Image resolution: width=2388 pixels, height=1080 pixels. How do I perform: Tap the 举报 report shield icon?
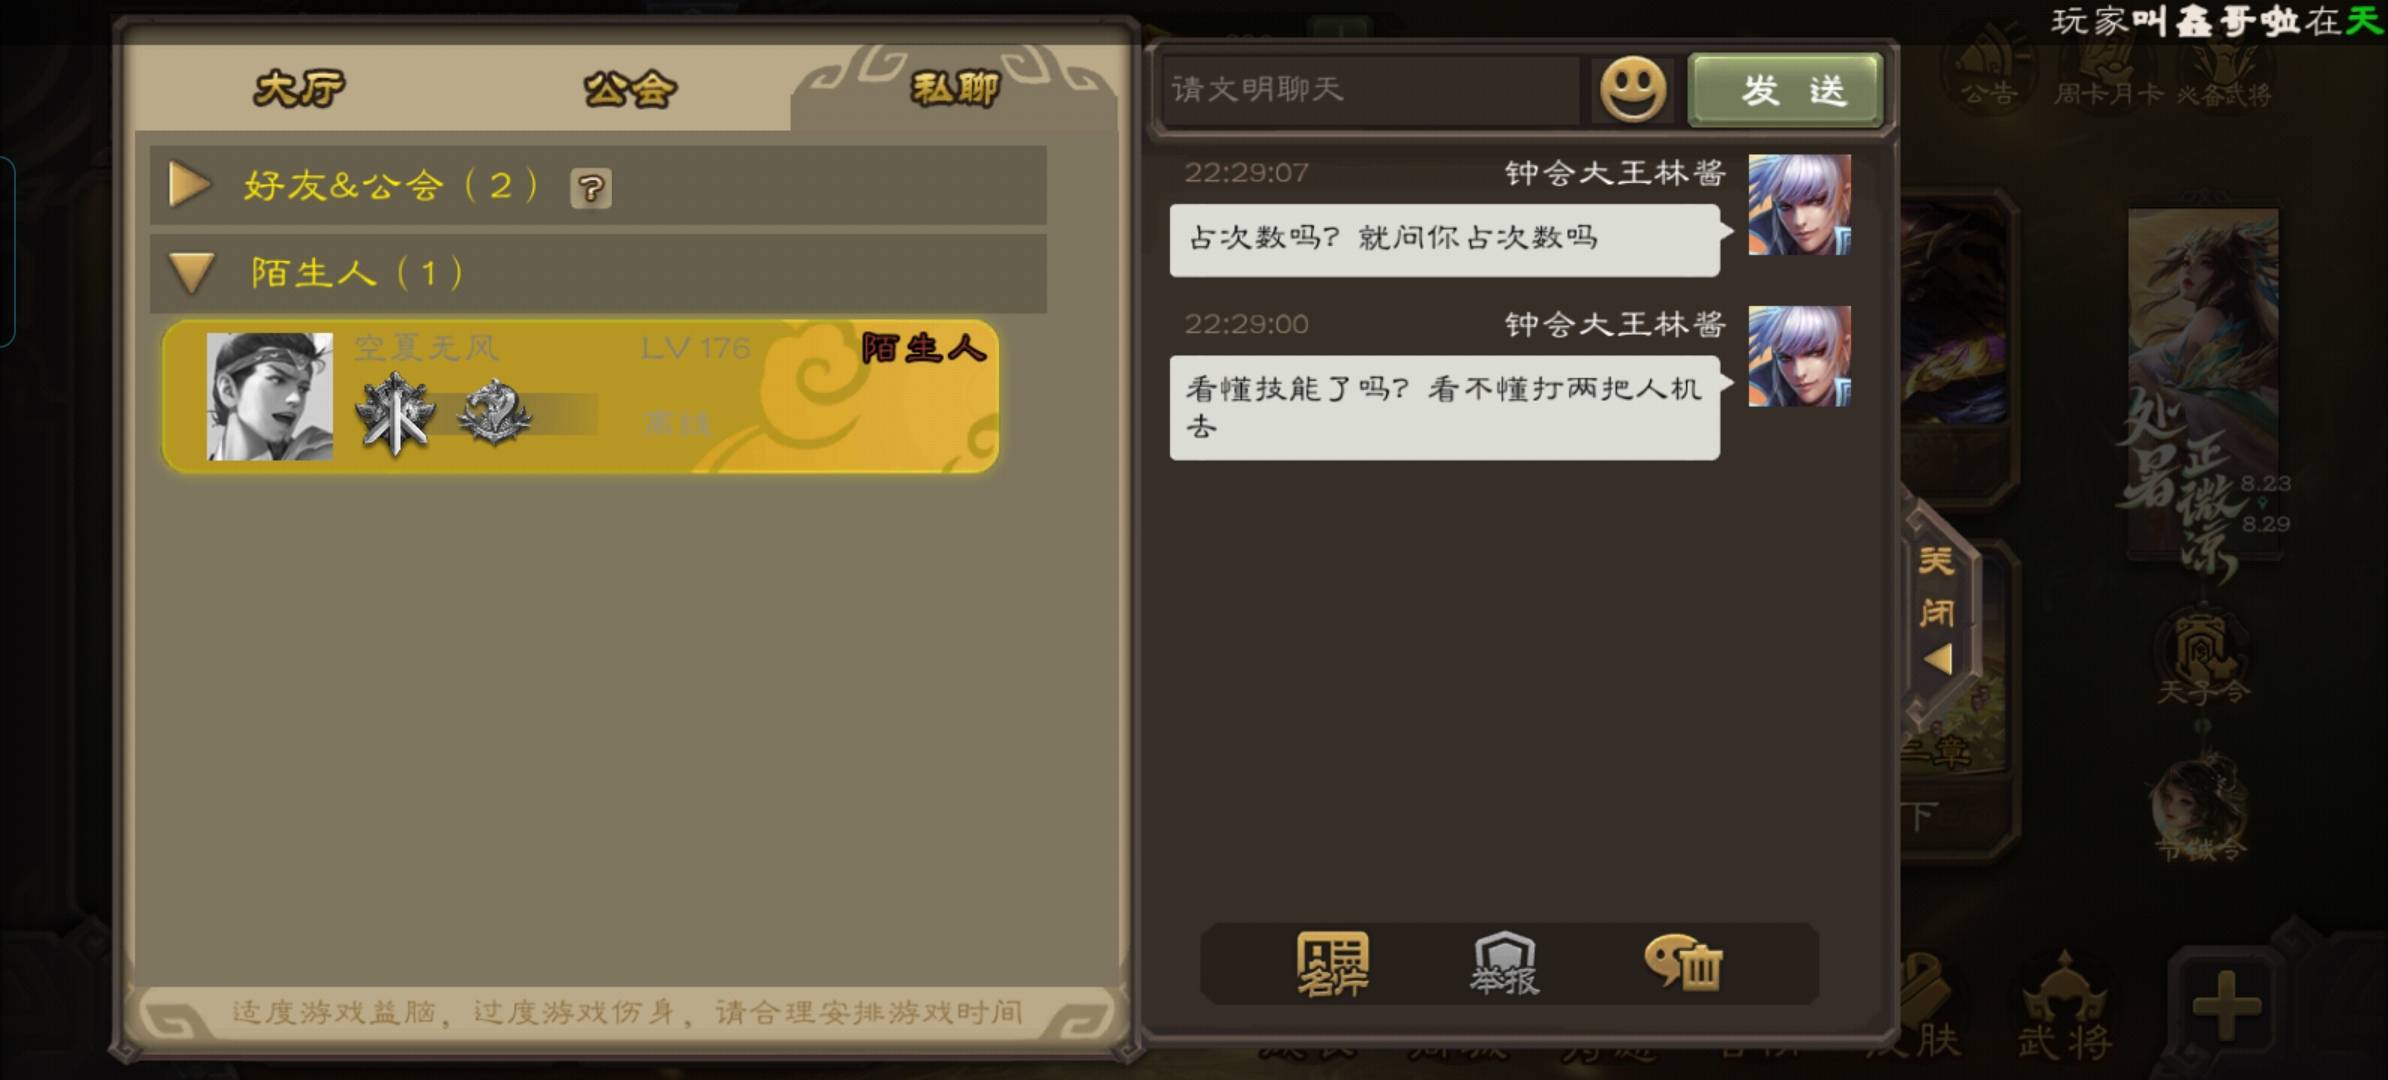(1505, 964)
